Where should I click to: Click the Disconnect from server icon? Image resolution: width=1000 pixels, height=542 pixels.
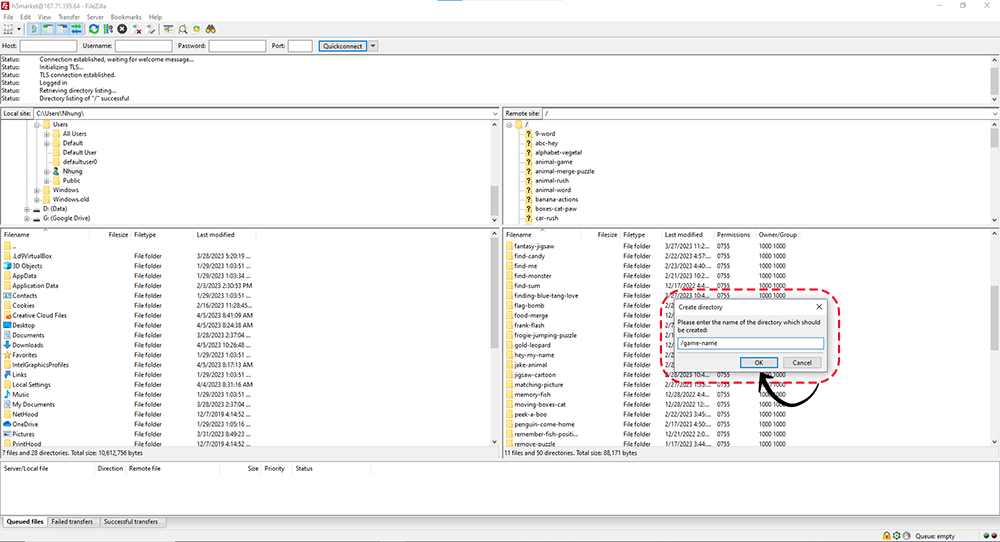point(137,29)
